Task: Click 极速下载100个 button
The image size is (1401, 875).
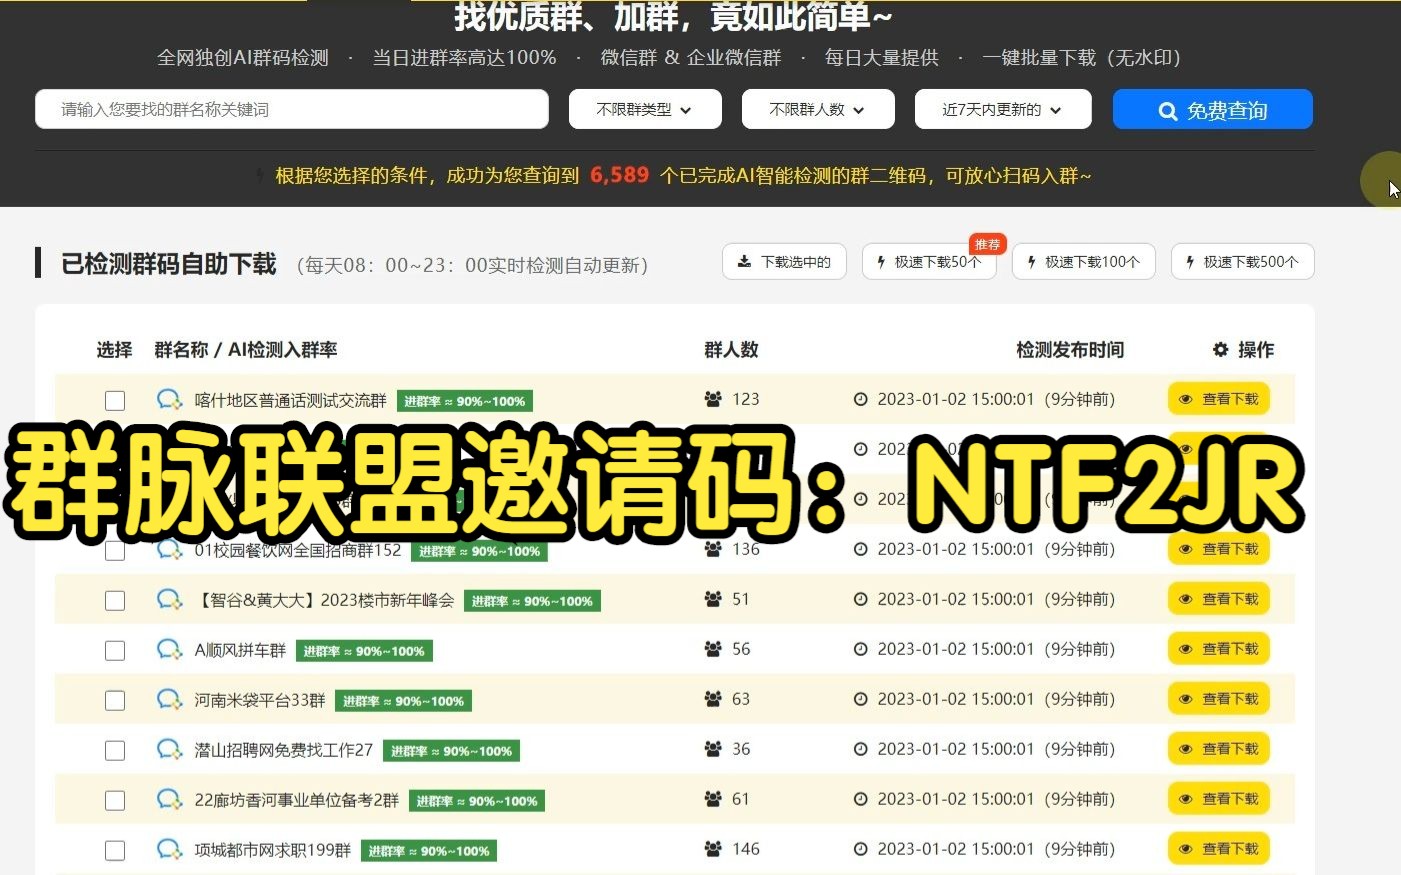Action: point(1084,262)
